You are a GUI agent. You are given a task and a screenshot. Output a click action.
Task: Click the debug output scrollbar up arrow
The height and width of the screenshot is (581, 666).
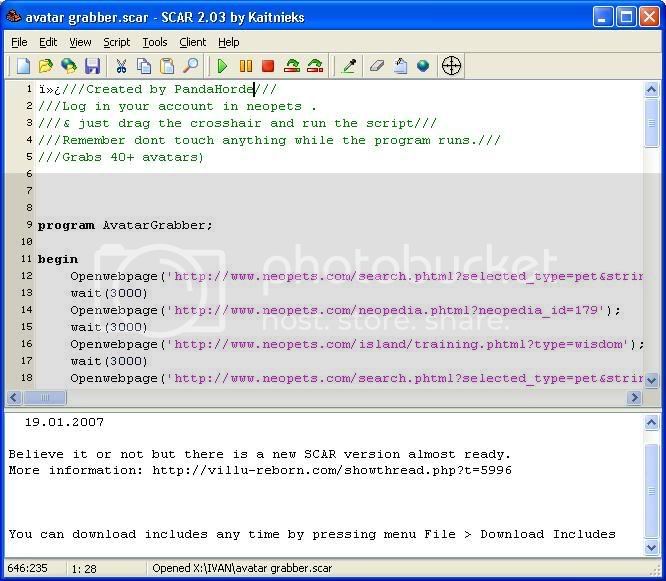pos(652,421)
